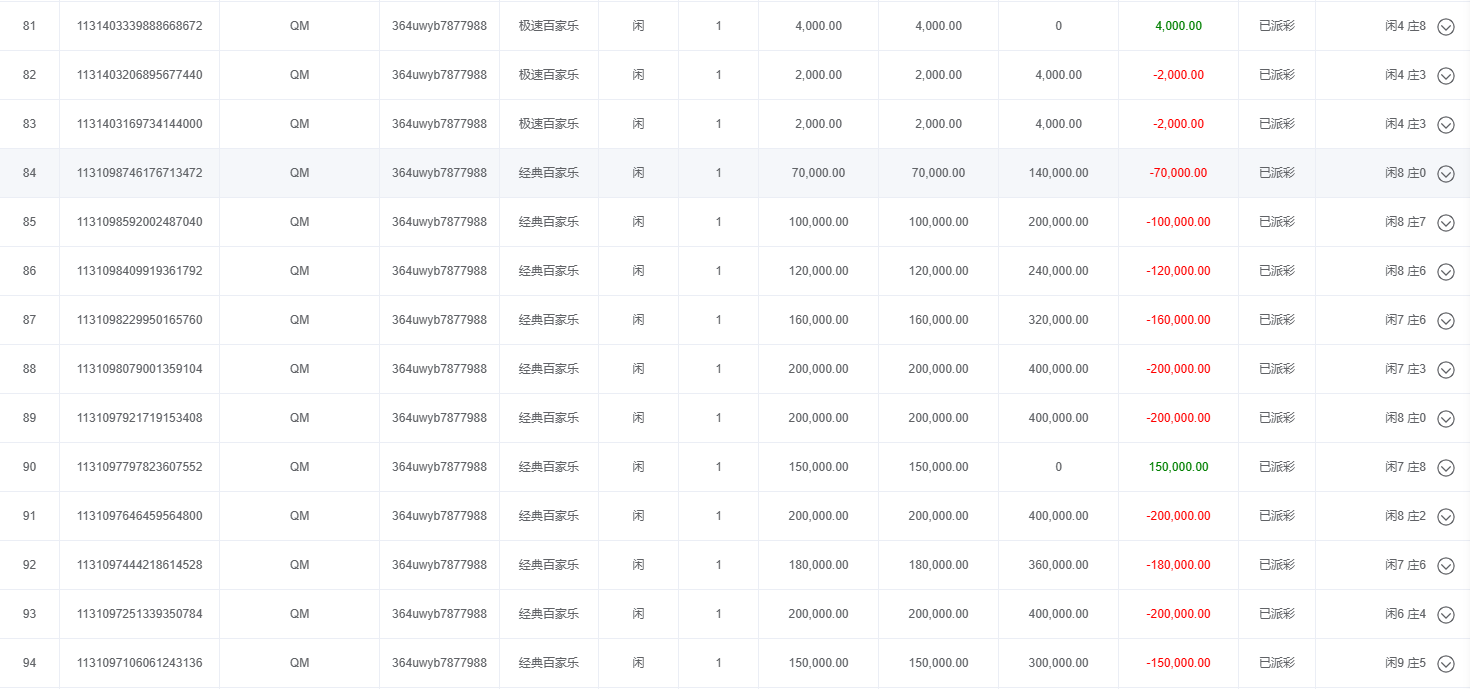This screenshot has width=1470, height=689.
Task: Click green 4,000.00 profit value
Action: tap(1178, 26)
